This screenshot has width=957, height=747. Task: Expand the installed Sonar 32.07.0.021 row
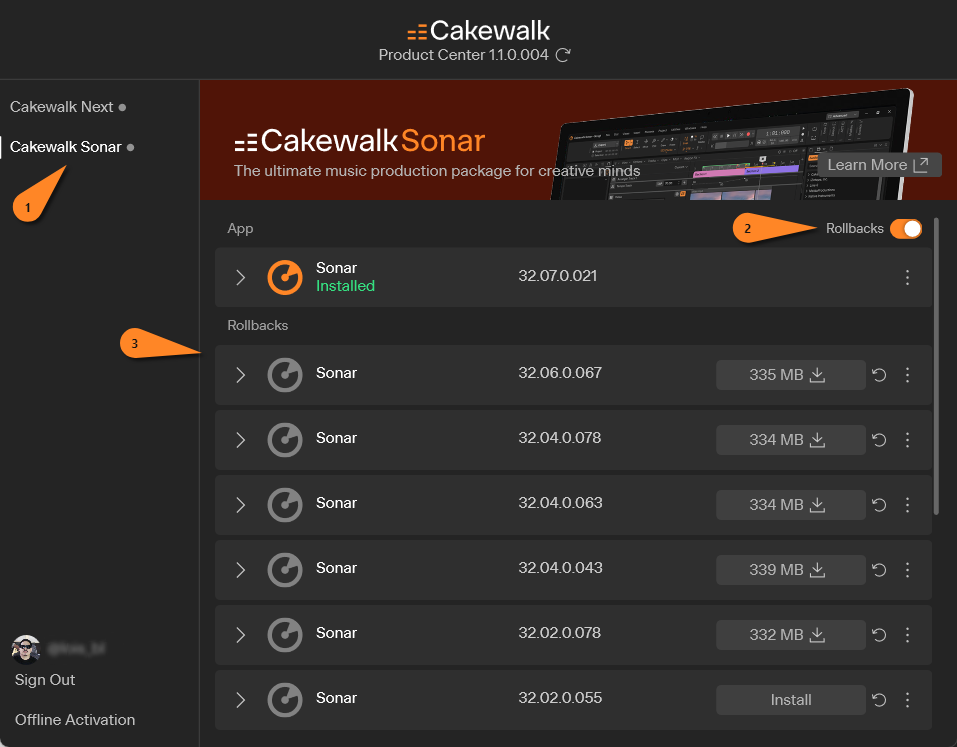240,278
